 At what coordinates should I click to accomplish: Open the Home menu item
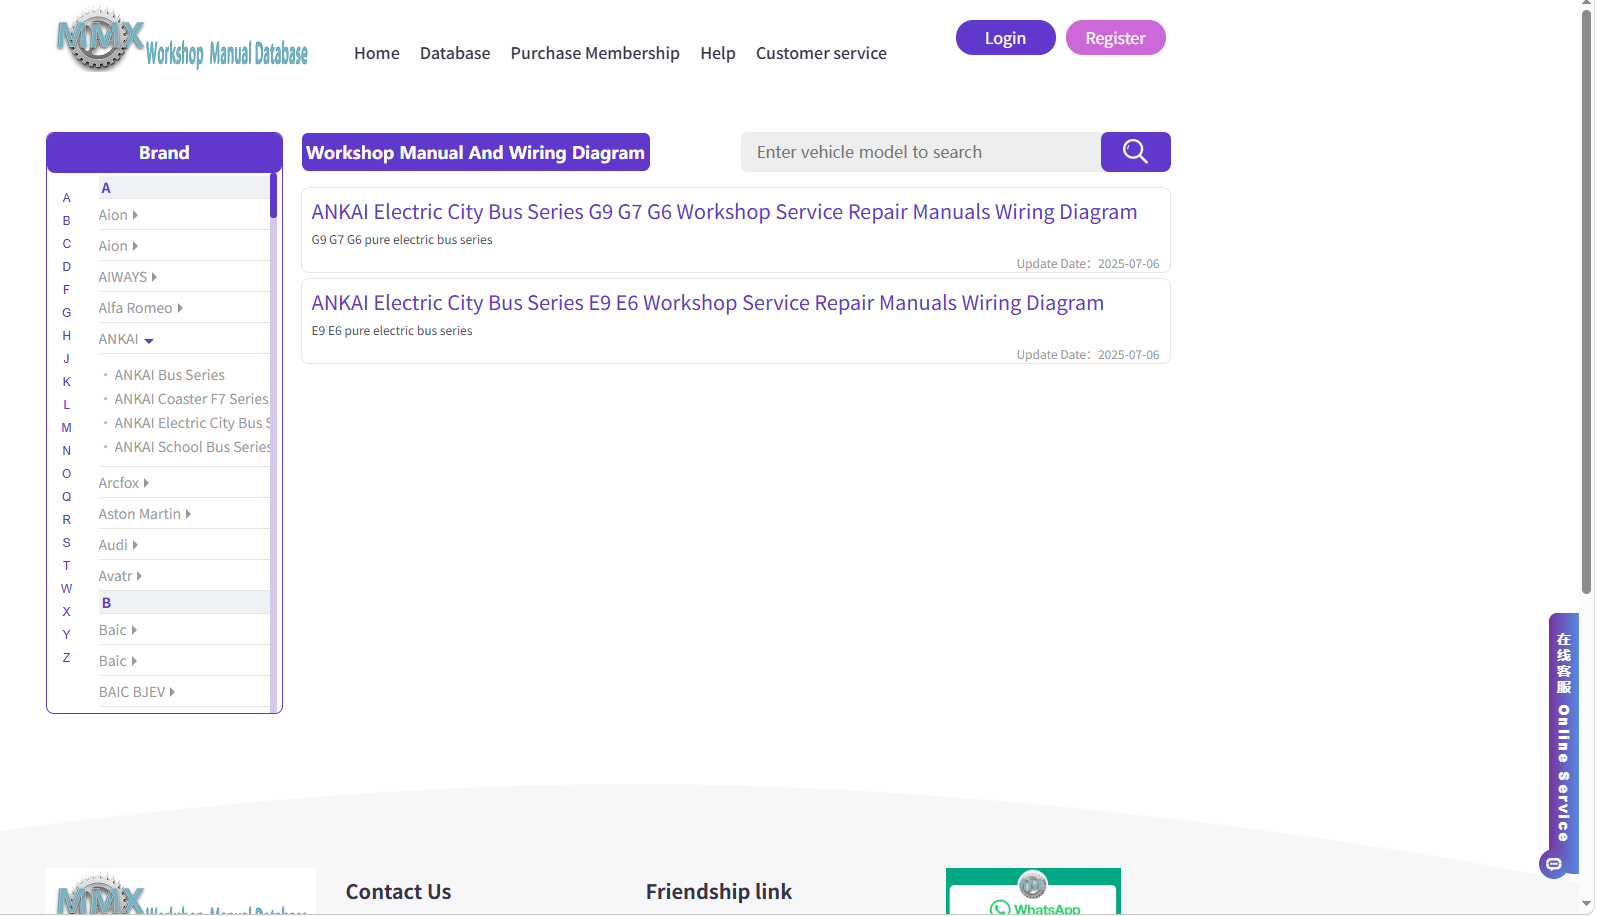[x=377, y=53]
